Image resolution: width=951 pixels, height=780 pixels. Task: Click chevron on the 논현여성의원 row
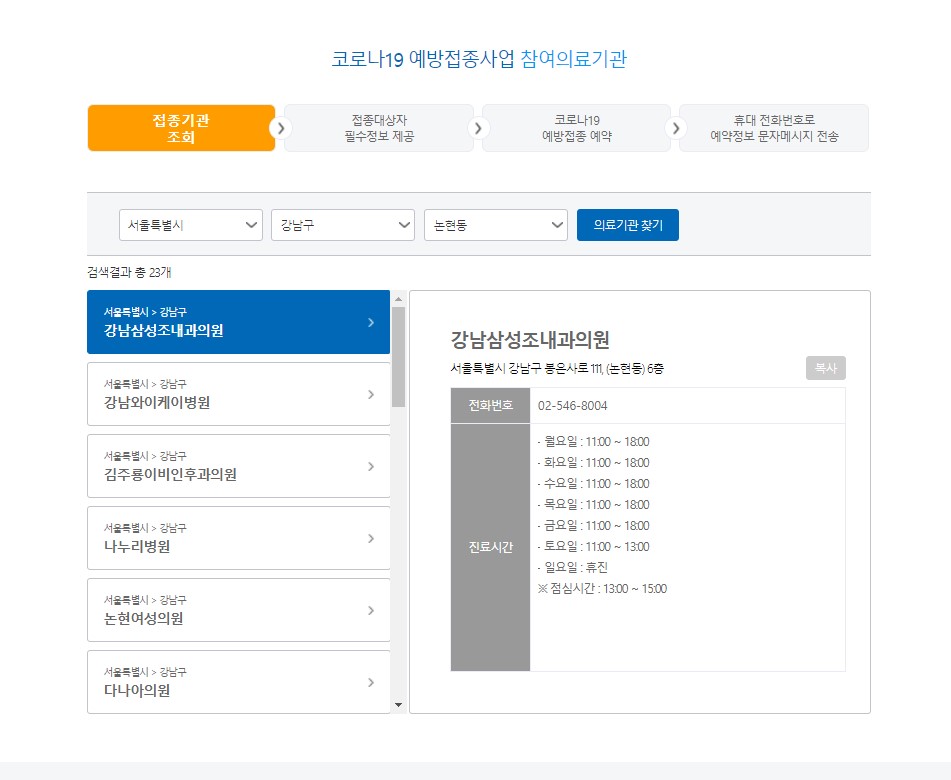(371, 611)
